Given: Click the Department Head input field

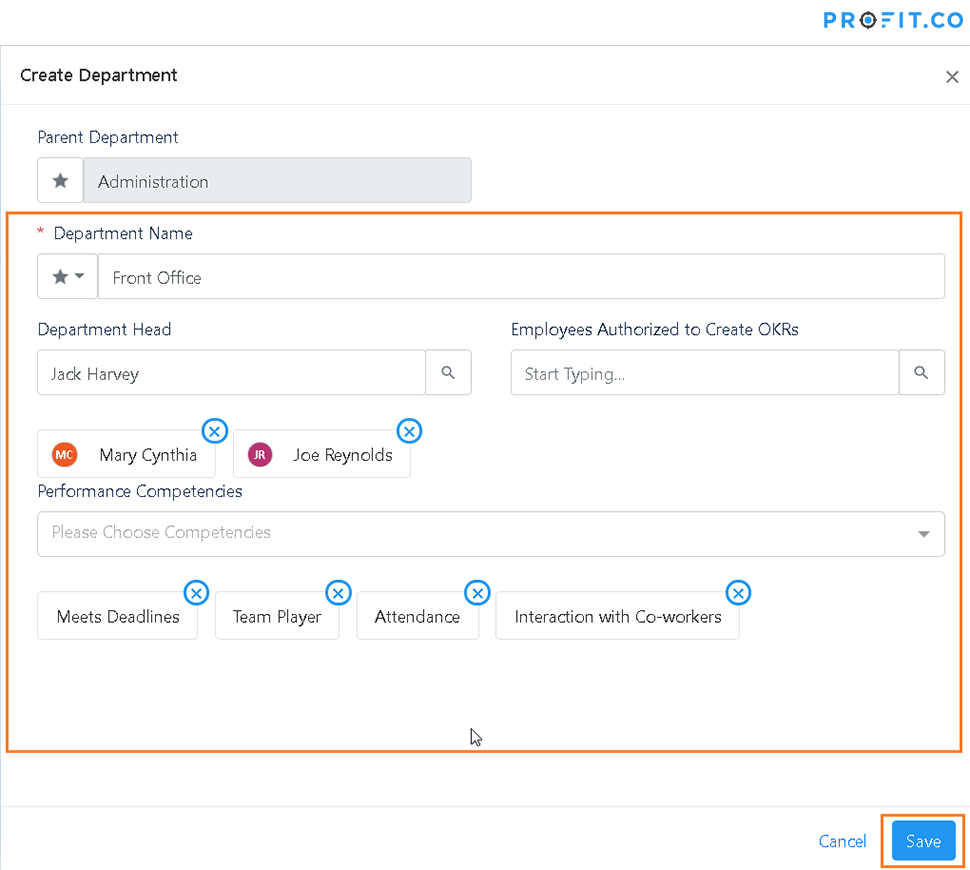Looking at the screenshot, I should [x=232, y=373].
